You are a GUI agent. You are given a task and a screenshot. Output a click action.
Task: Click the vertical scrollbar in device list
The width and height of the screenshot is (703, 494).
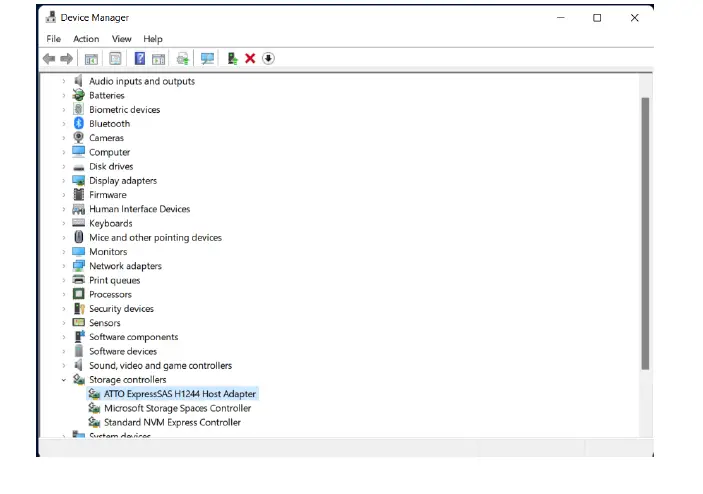[x=645, y=232]
